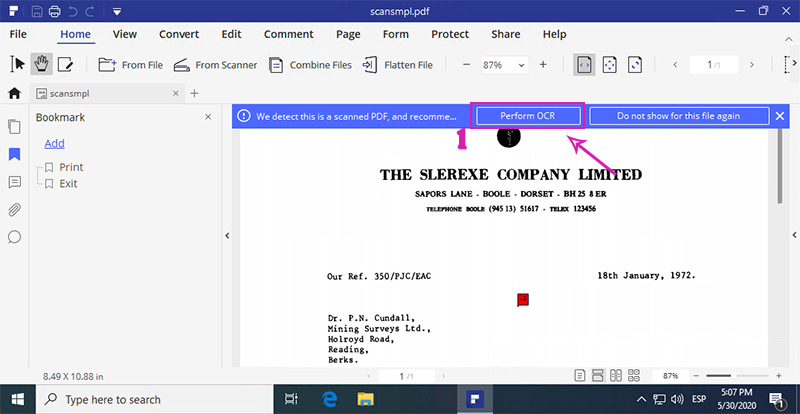This screenshot has height=414, width=800.
Task: Toggle the Bookmark panel icon
Action: point(15,155)
